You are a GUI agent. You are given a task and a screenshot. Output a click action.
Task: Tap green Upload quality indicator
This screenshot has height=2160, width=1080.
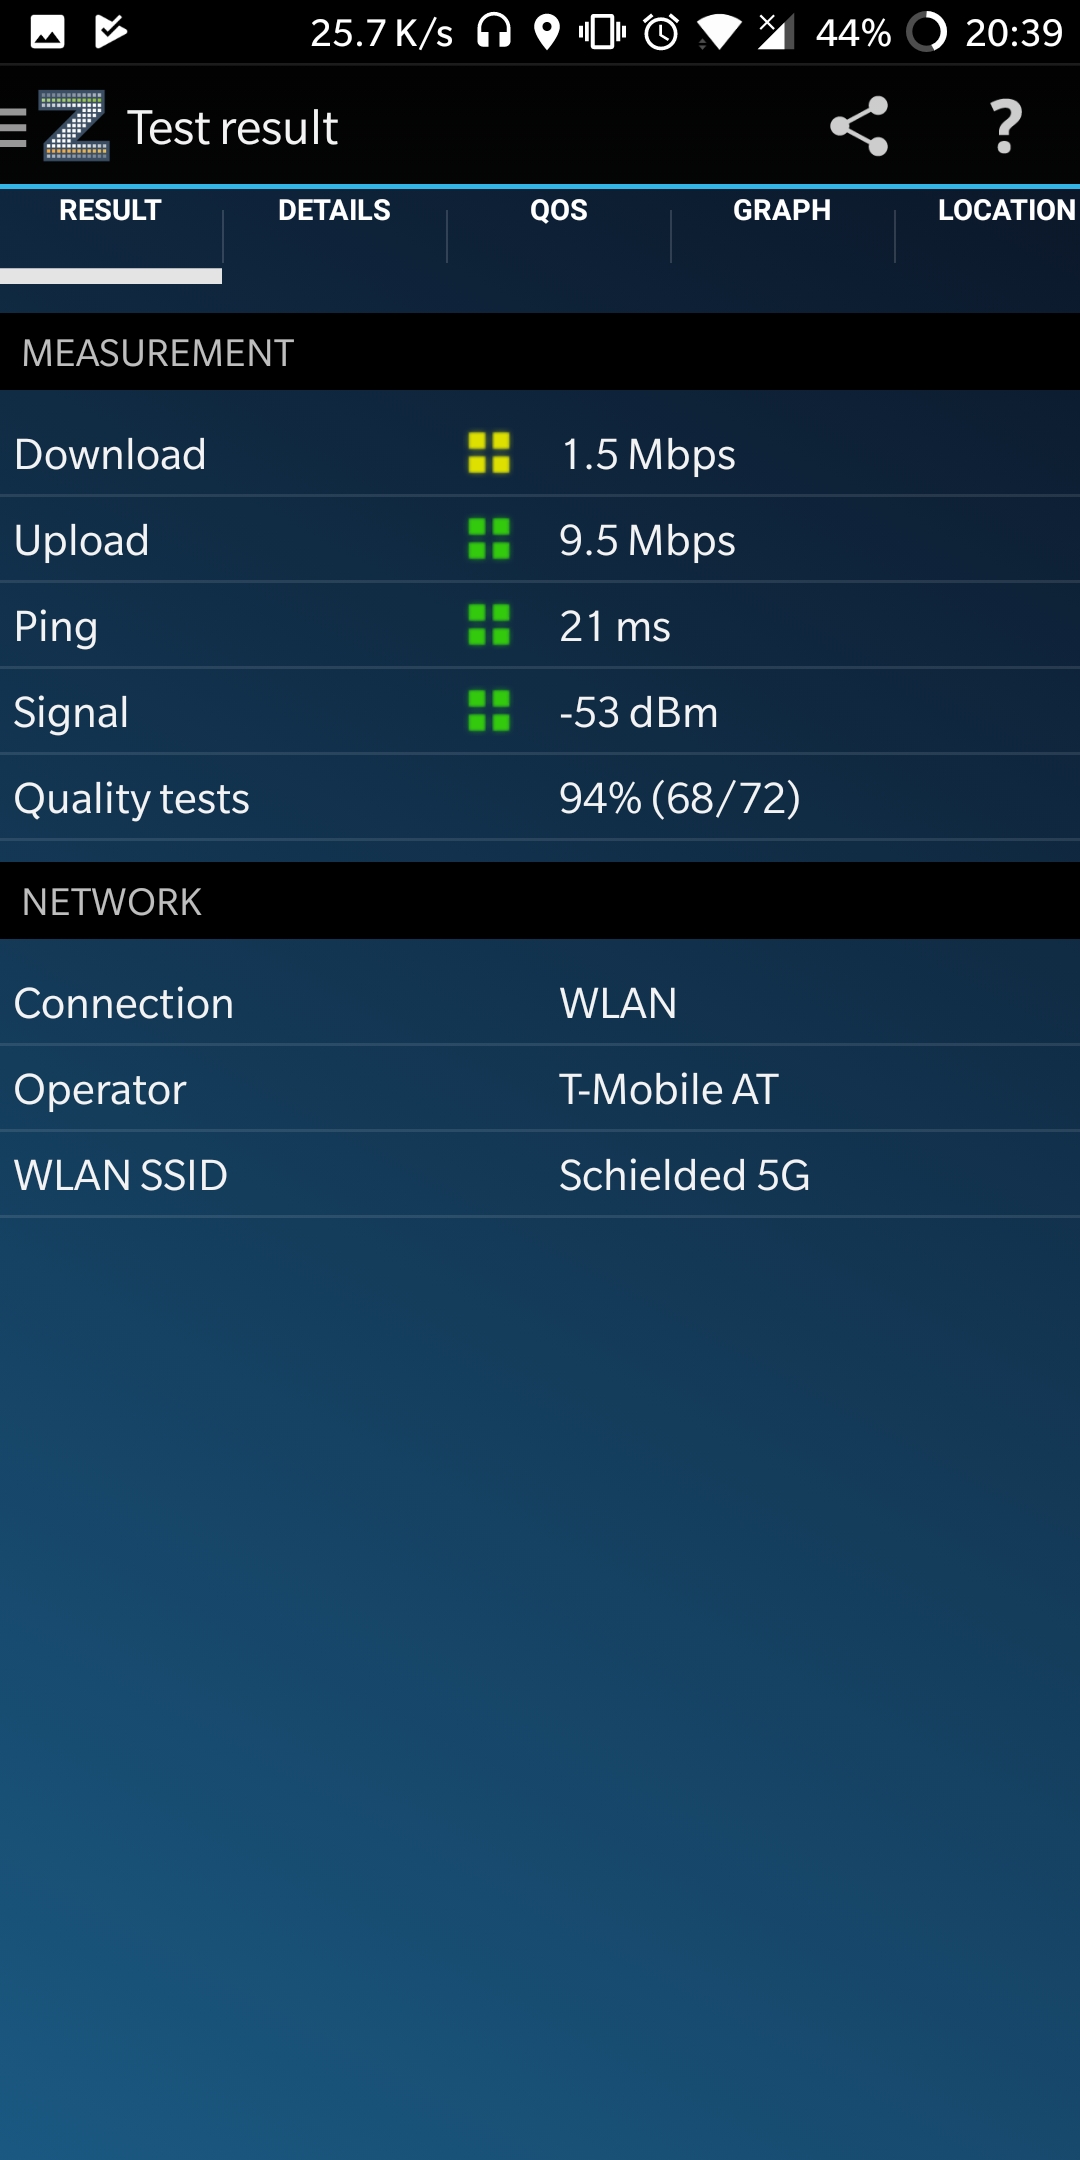(x=489, y=539)
